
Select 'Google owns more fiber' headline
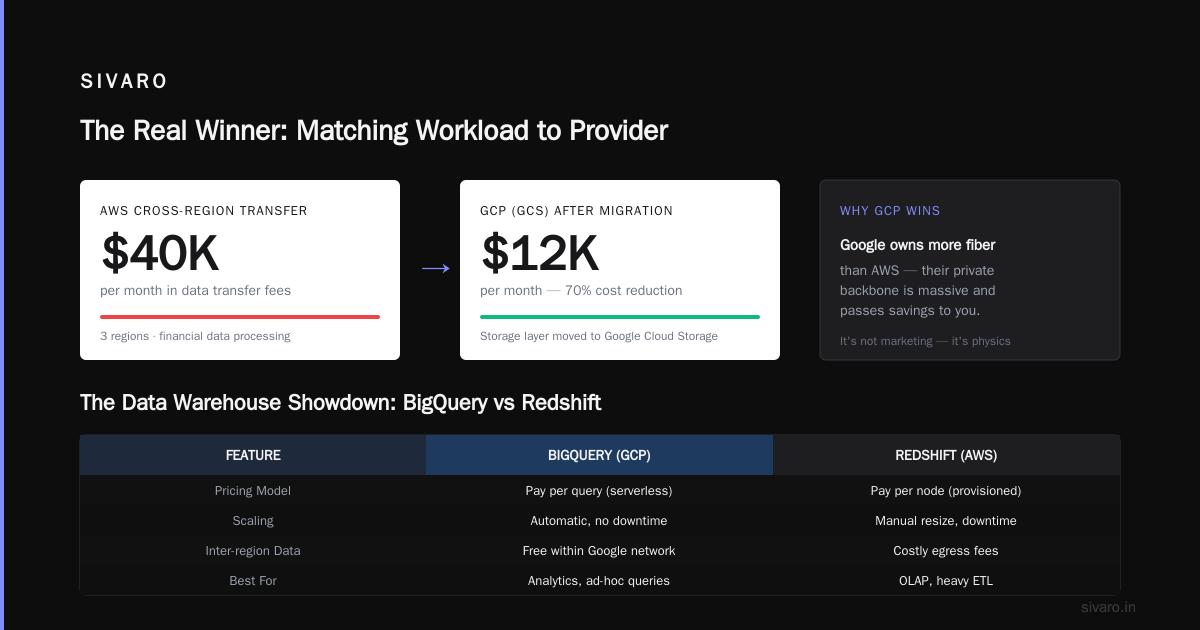point(918,245)
